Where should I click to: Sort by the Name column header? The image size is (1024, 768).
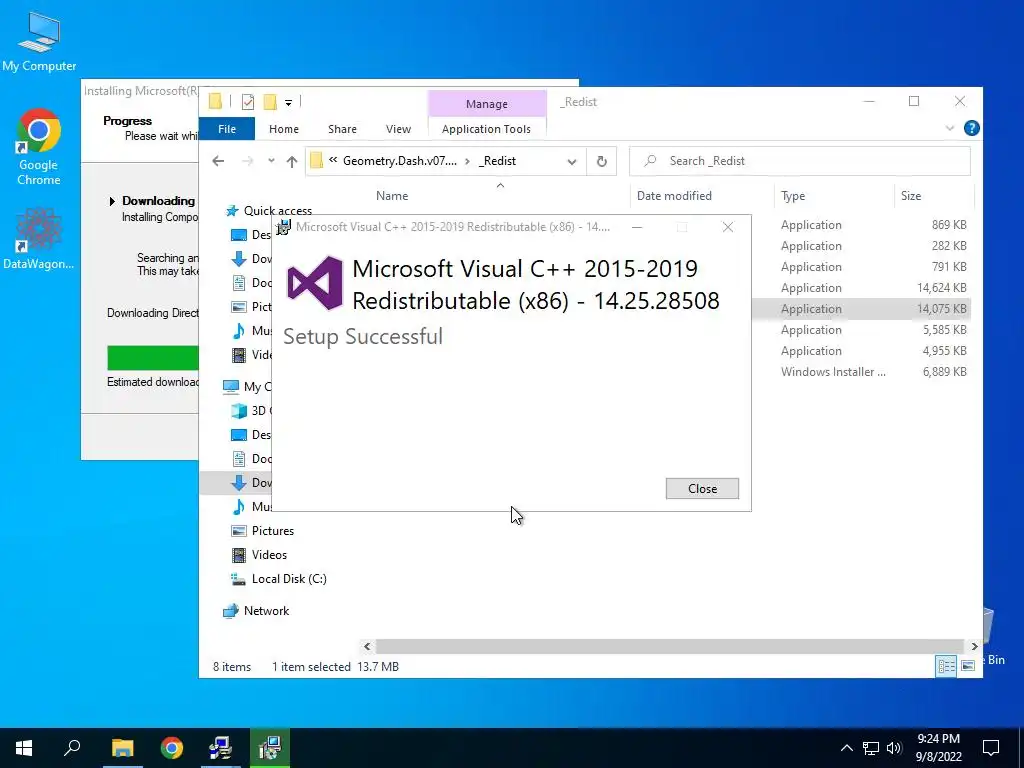click(392, 195)
